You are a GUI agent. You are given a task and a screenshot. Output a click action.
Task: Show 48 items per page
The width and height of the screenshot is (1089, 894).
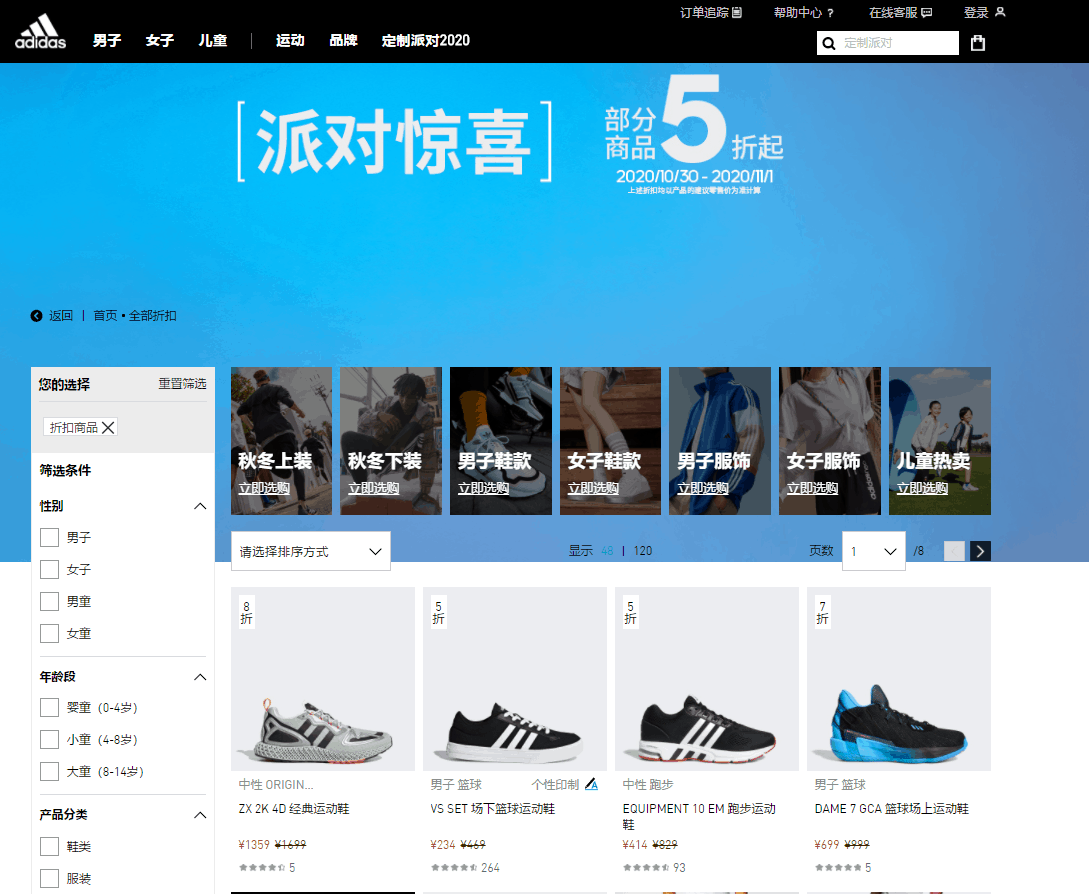pyautogui.click(x=608, y=551)
